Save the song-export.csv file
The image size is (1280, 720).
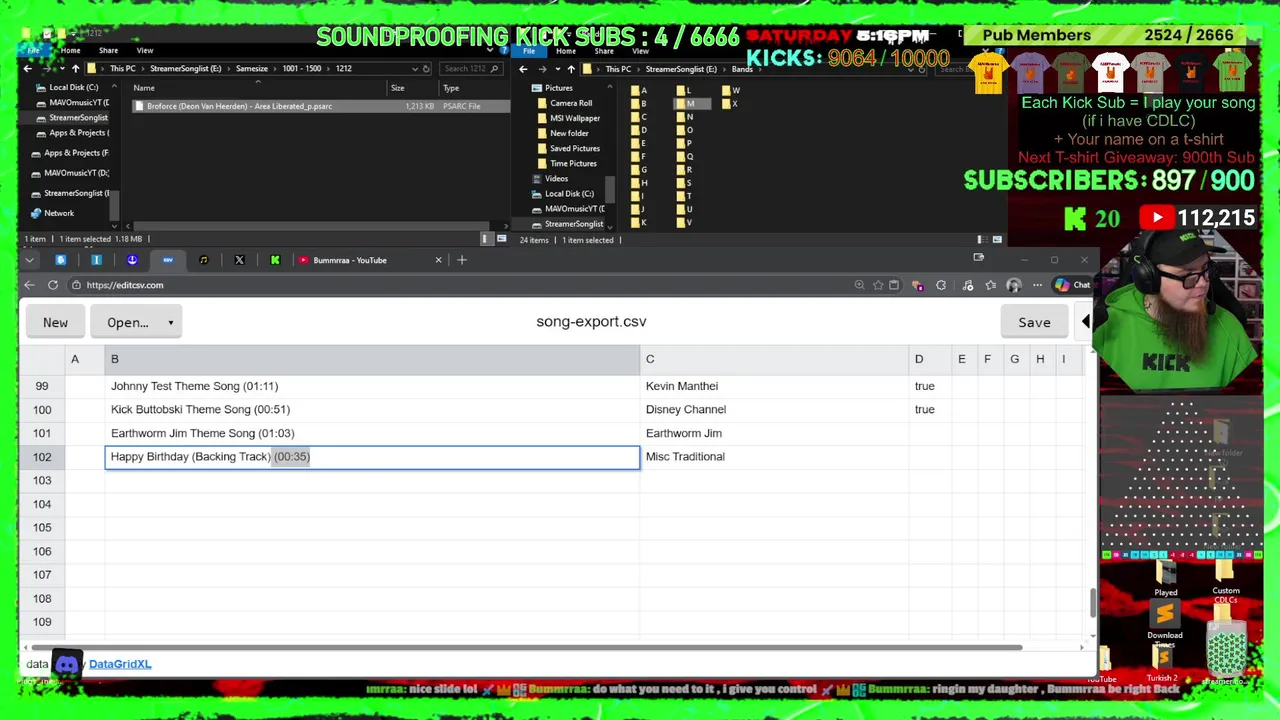1034,322
